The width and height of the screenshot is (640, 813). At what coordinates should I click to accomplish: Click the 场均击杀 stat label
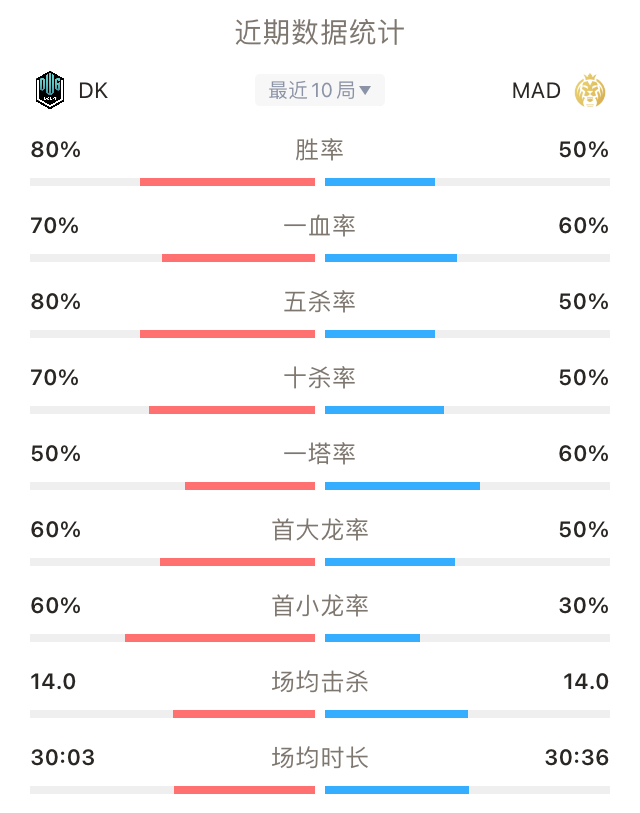pyautogui.click(x=319, y=682)
